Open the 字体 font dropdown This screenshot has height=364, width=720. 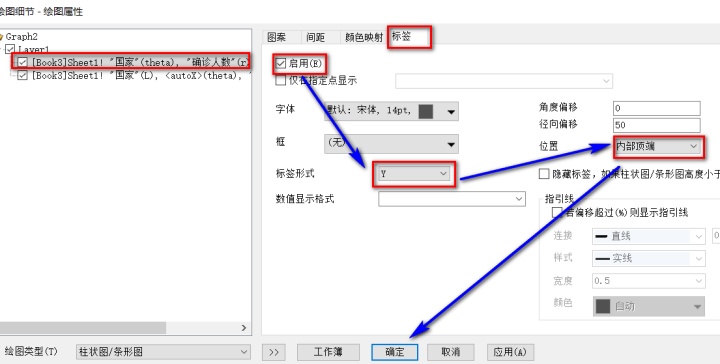tap(391, 111)
